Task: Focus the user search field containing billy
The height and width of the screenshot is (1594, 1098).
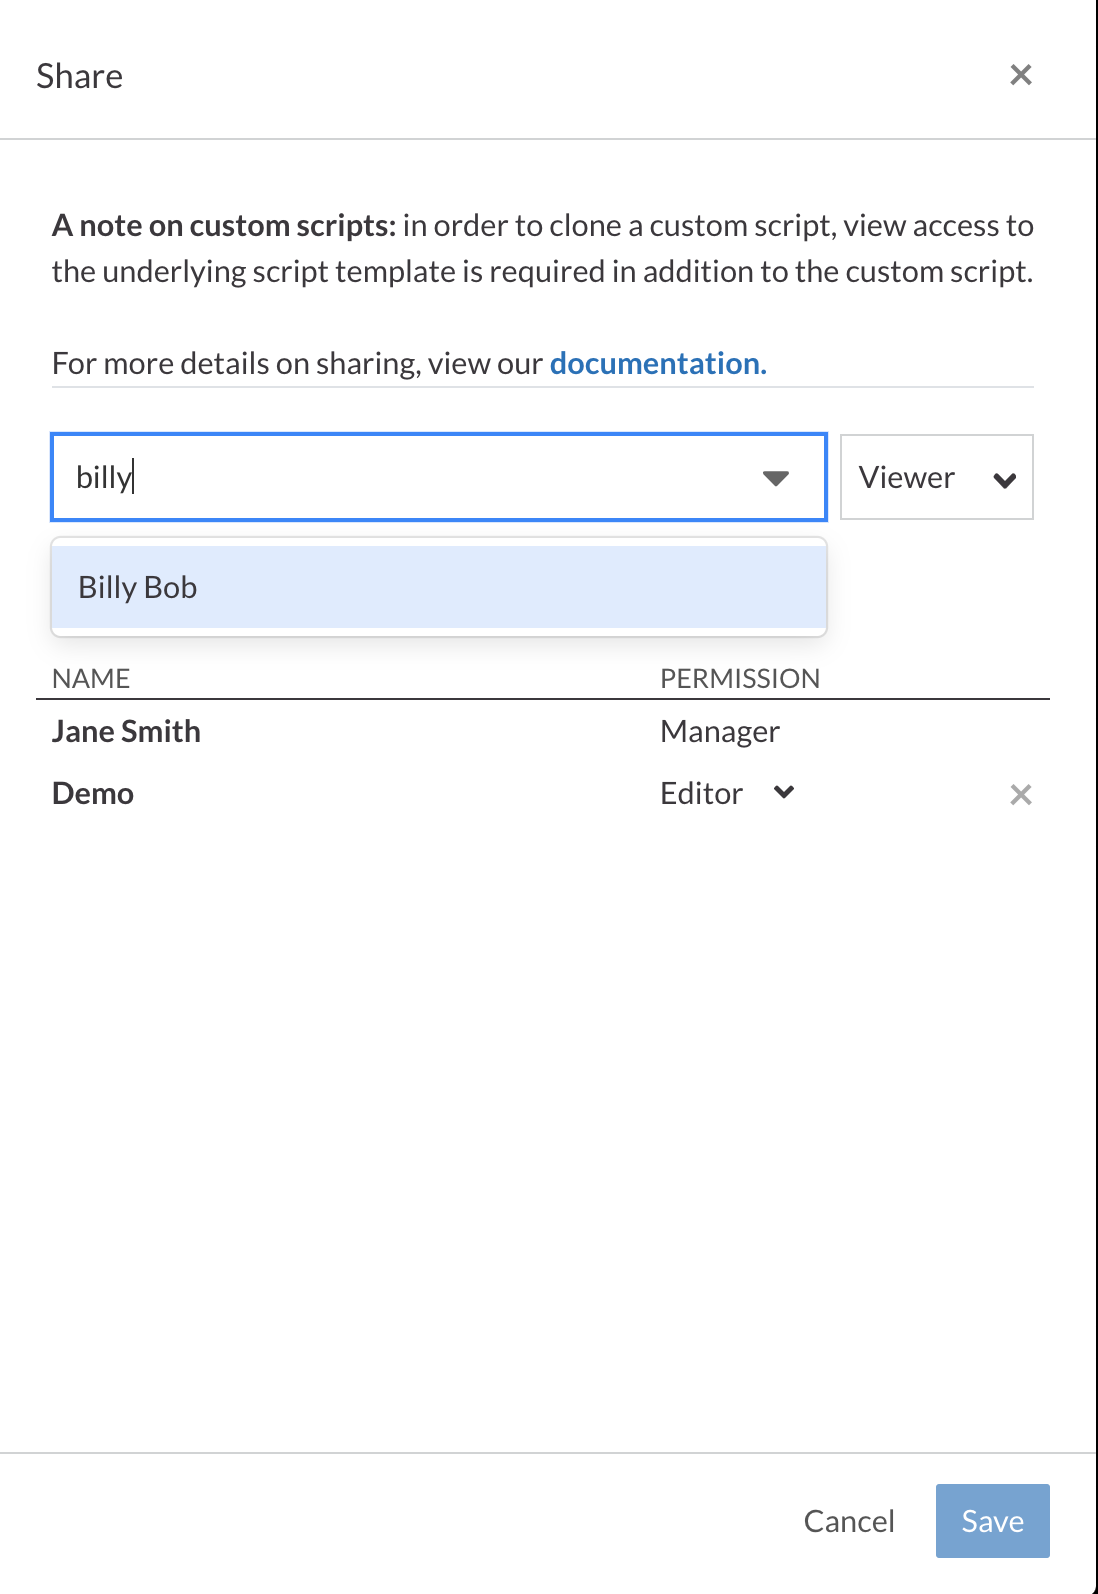Action: [x=400, y=478]
